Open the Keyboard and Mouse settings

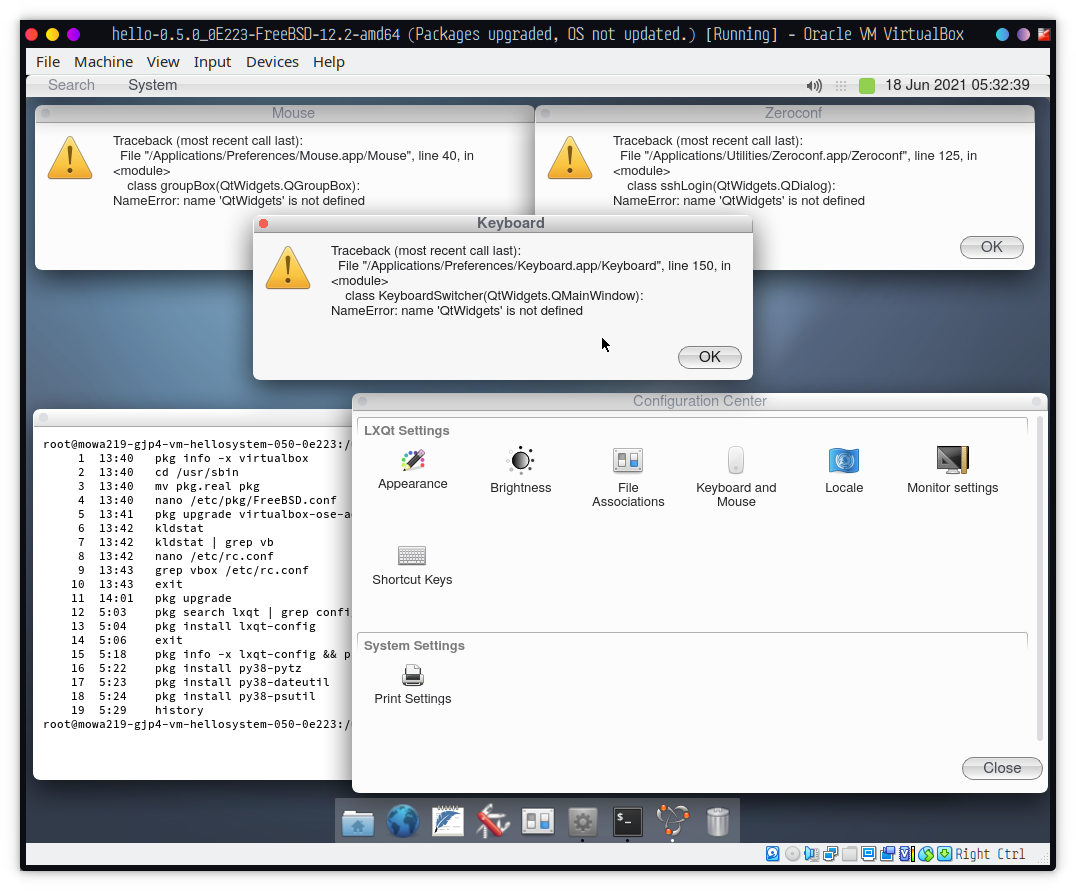[x=736, y=461]
